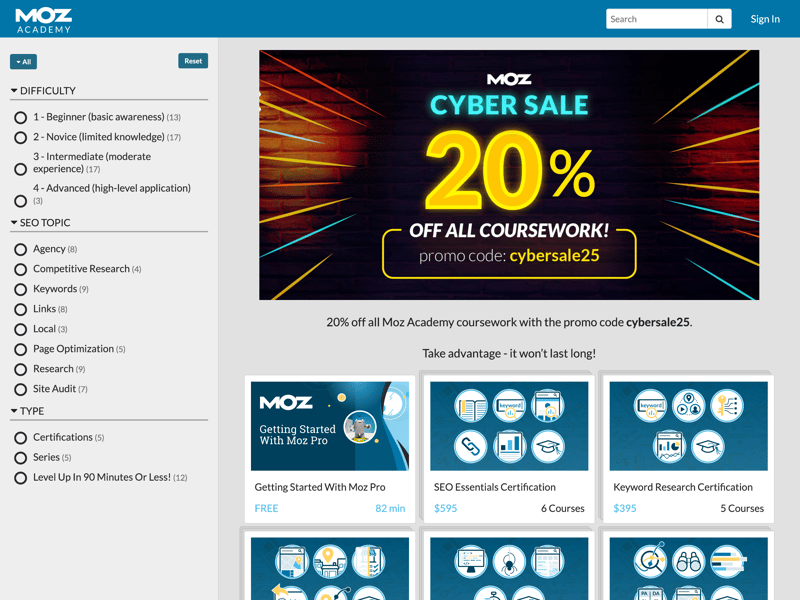800x600 pixels.
Task: Toggle the All filters dropdown button
Action: coord(23,62)
